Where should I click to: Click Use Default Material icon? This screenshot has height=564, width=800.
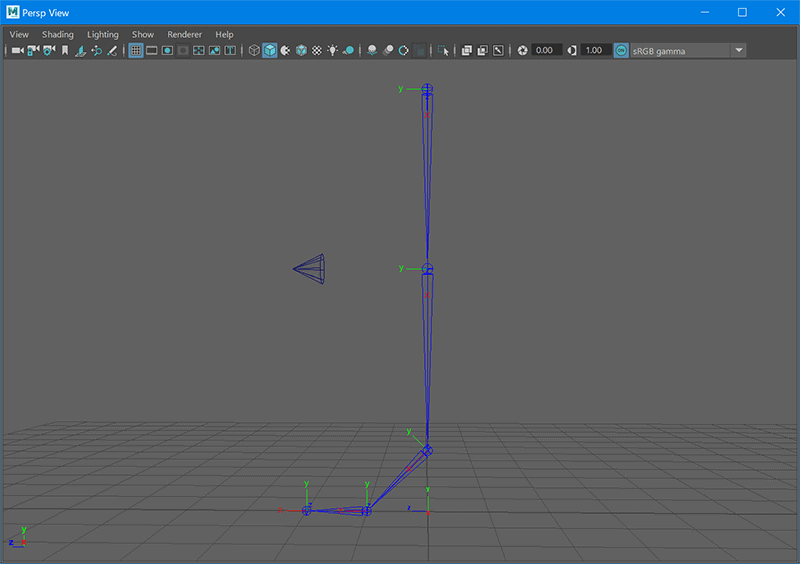coord(286,51)
